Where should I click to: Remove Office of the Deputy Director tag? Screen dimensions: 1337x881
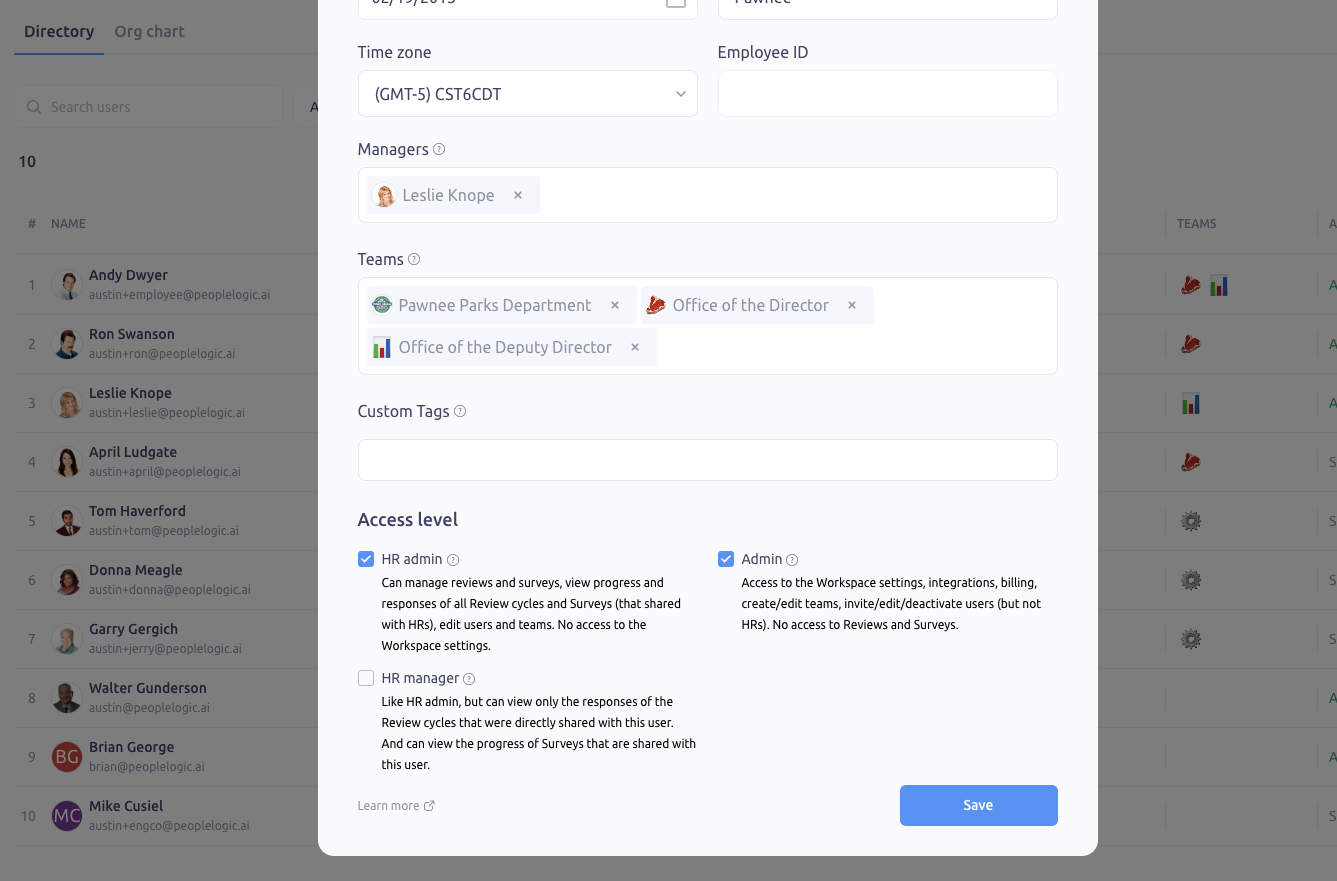tap(635, 347)
